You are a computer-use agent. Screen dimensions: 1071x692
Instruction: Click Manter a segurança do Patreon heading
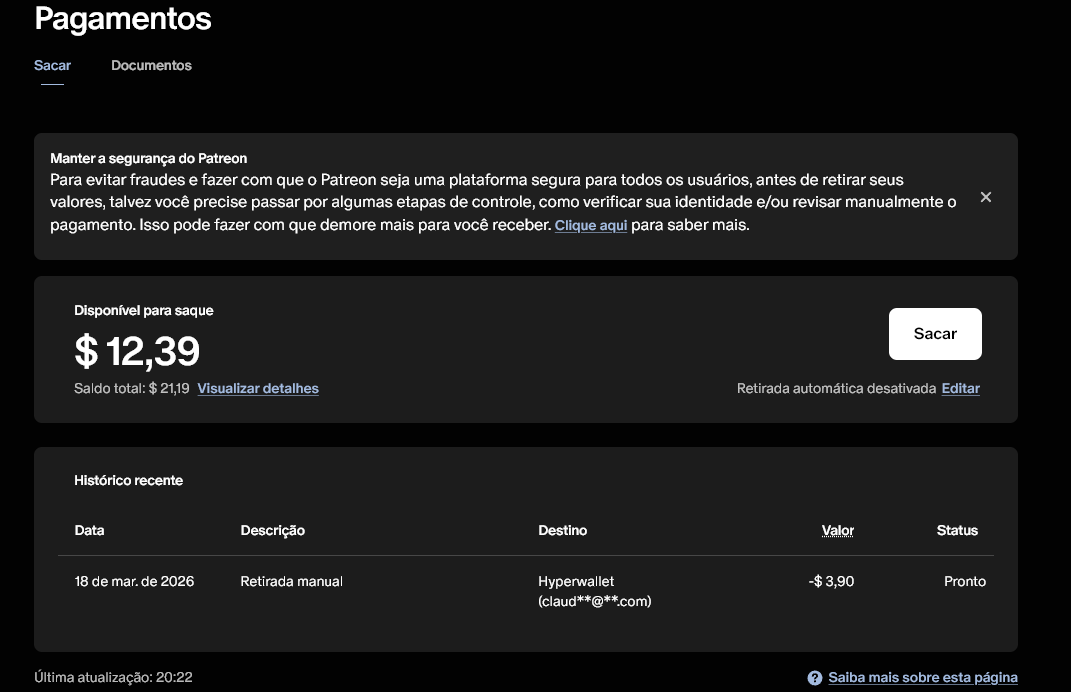pyautogui.click(x=148, y=158)
